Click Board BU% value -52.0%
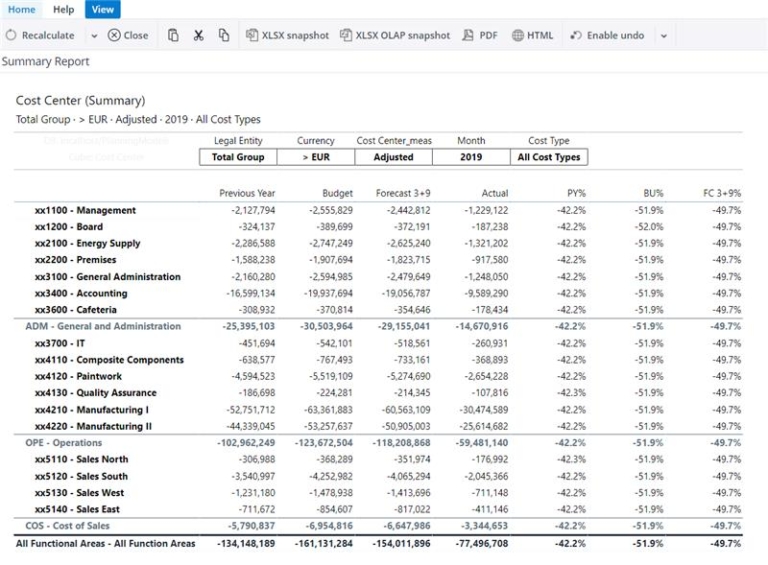The height and width of the screenshot is (565, 768). click(x=649, y=227)
